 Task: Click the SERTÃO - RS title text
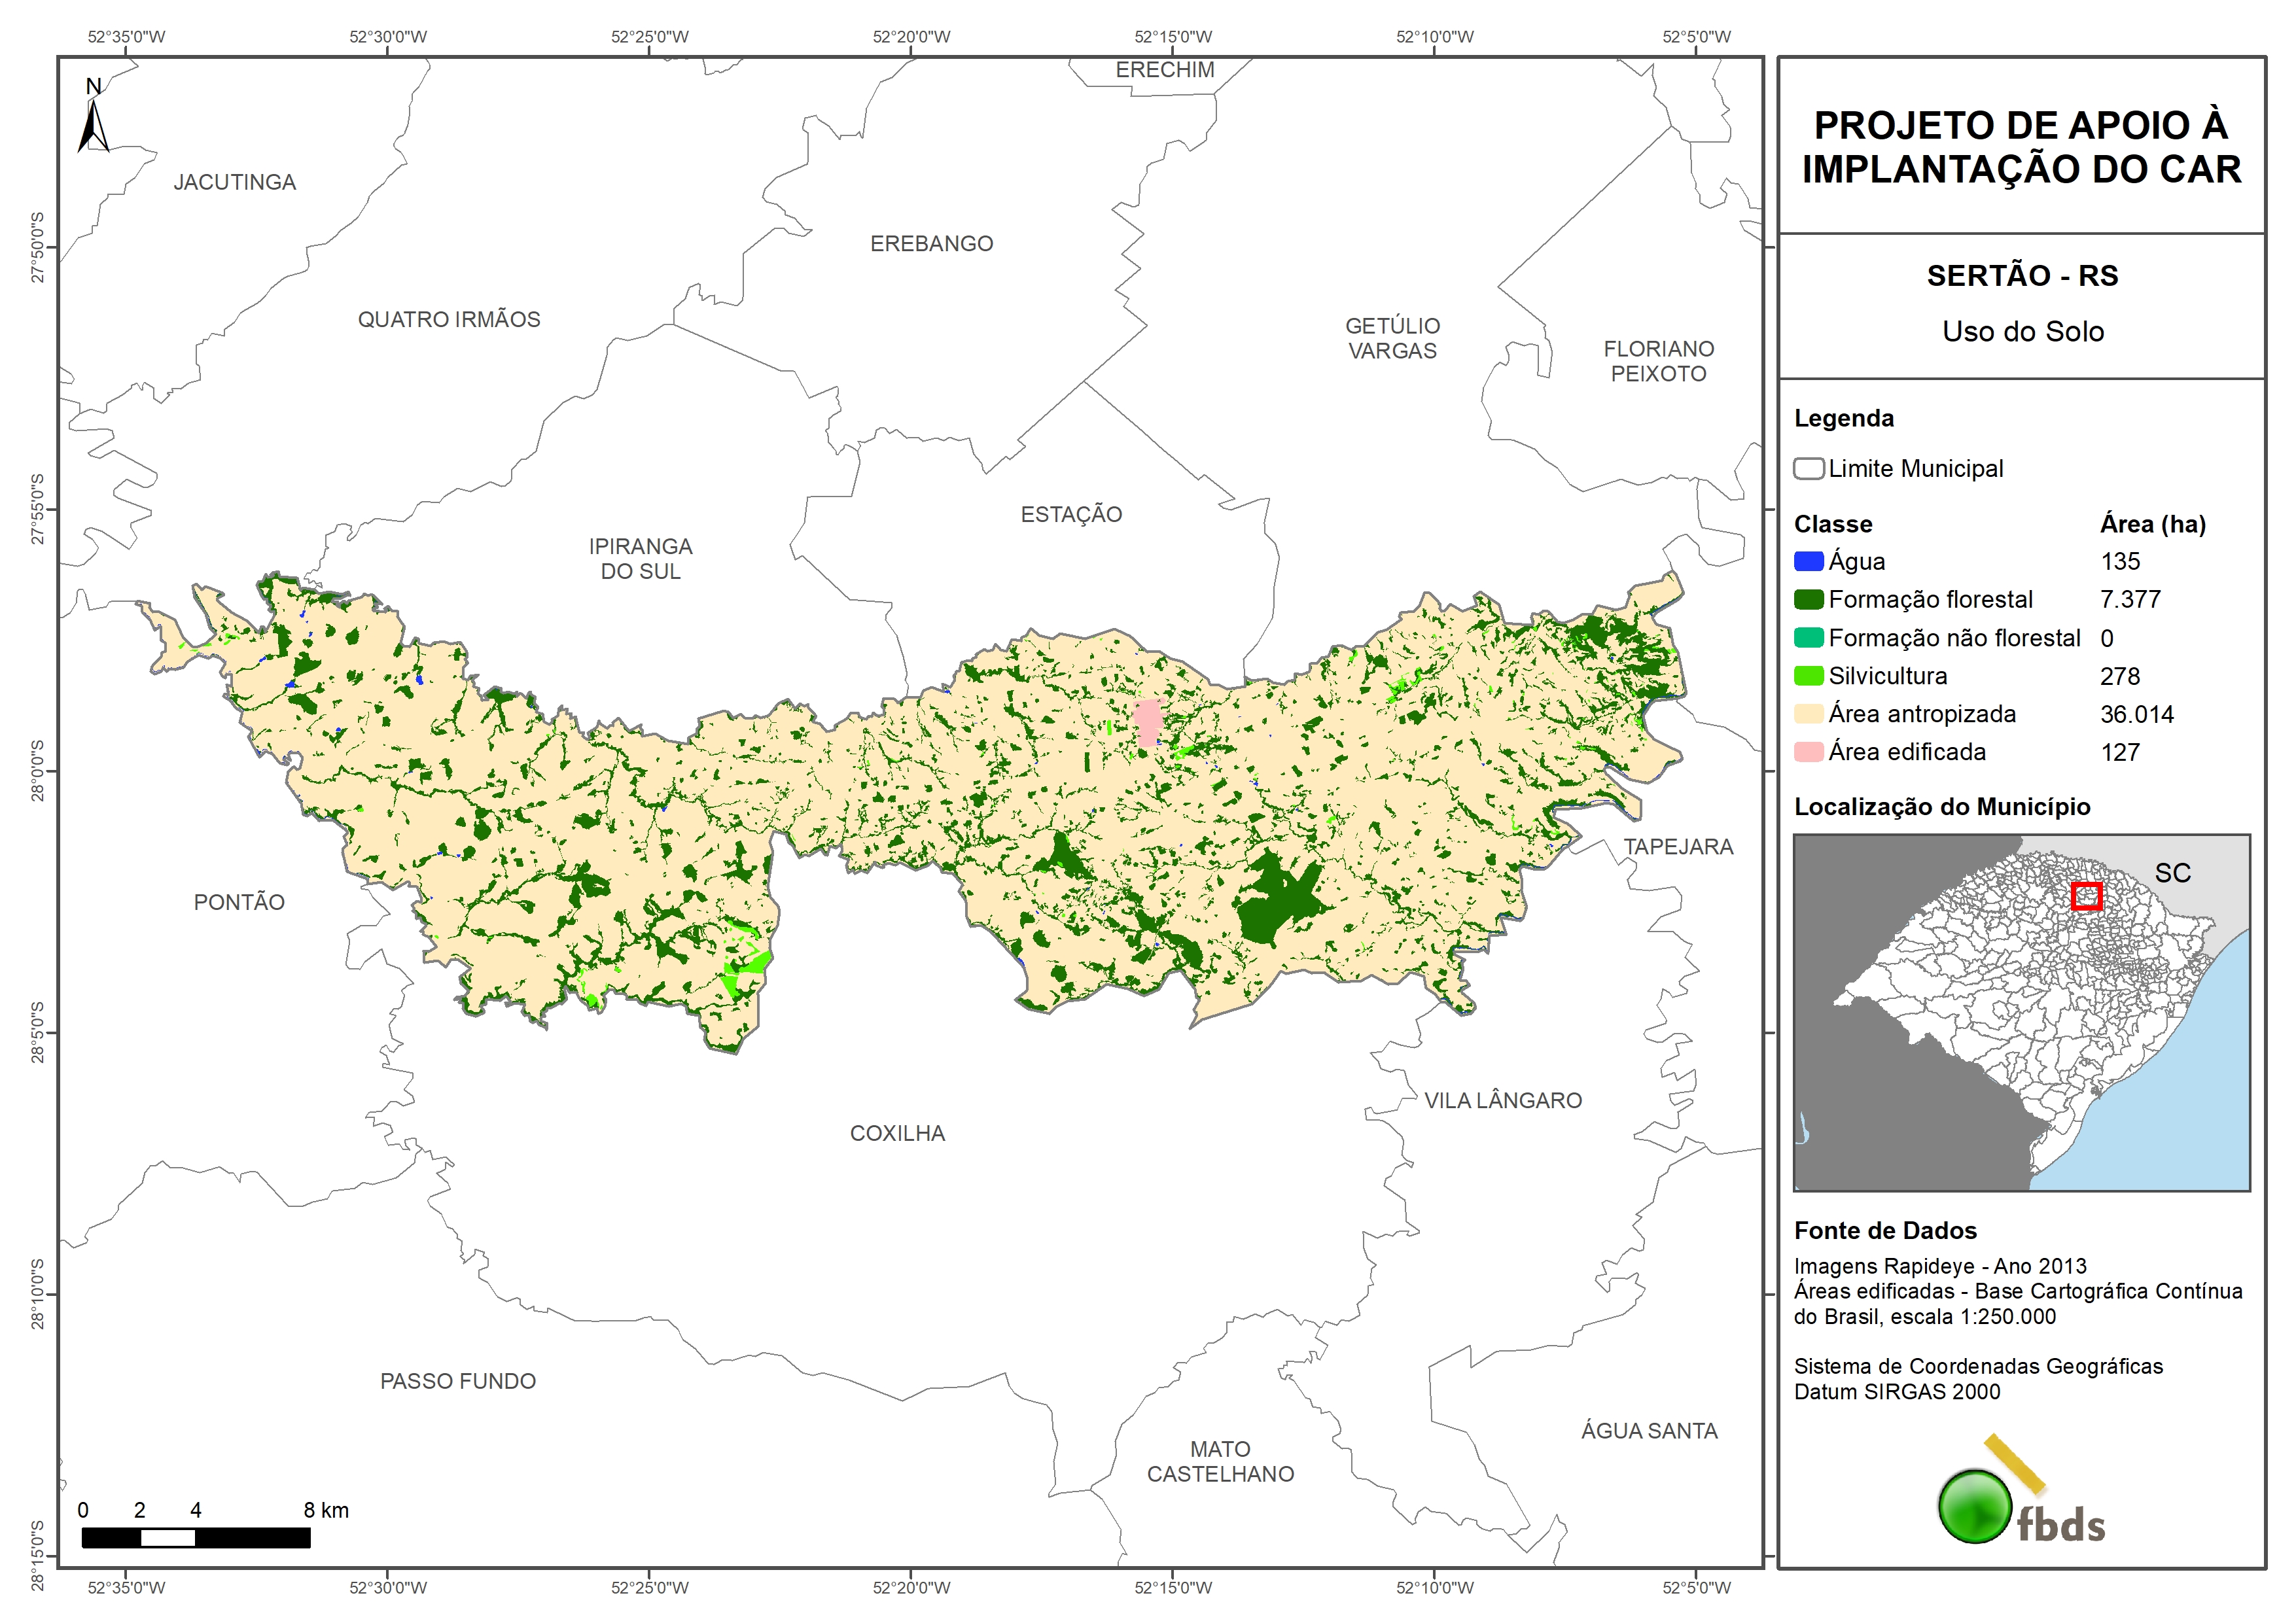click(x=2022, y=276)
